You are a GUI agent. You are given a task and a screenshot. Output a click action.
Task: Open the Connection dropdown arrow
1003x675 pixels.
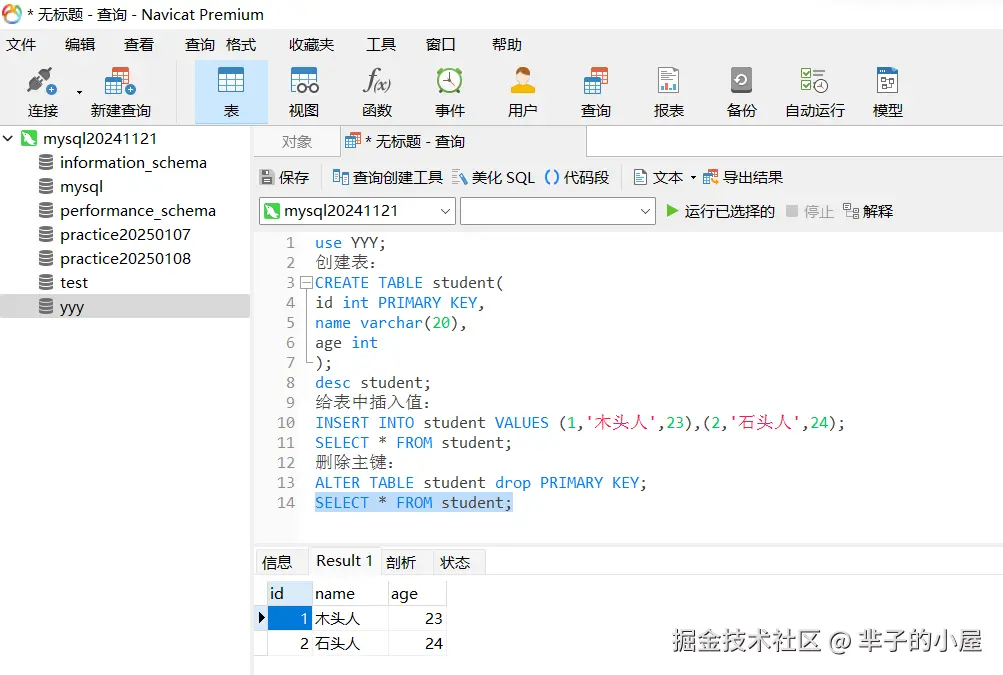click(79, 92)
